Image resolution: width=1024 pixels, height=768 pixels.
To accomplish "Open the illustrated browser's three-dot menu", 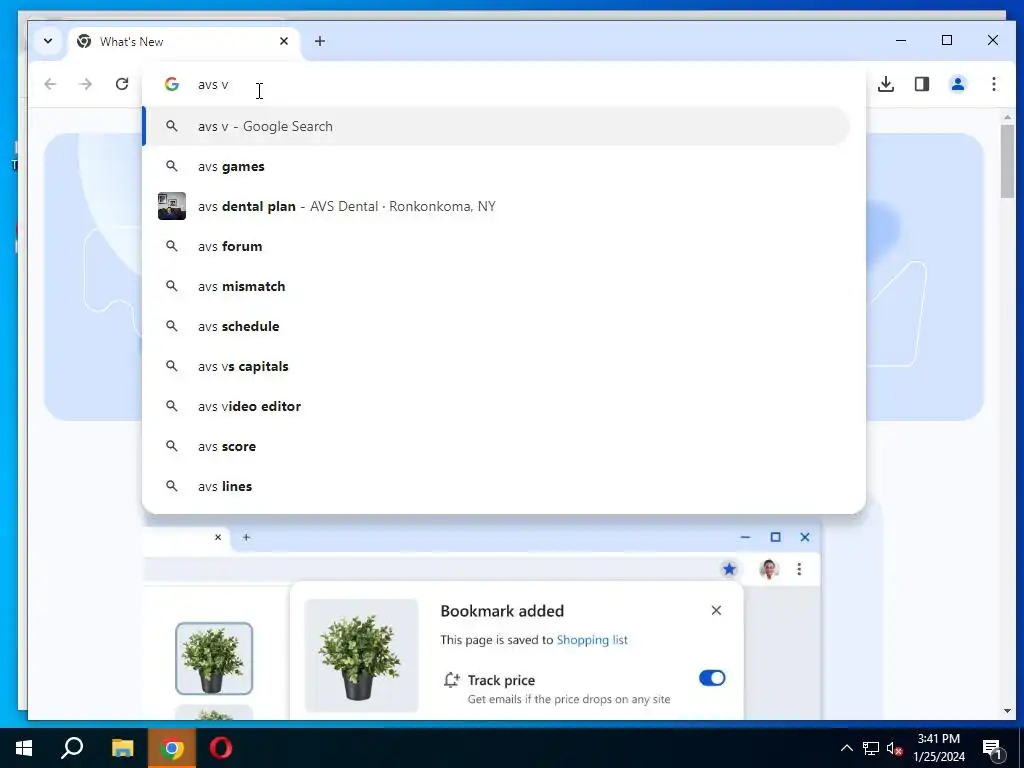I will click(799, 569).
